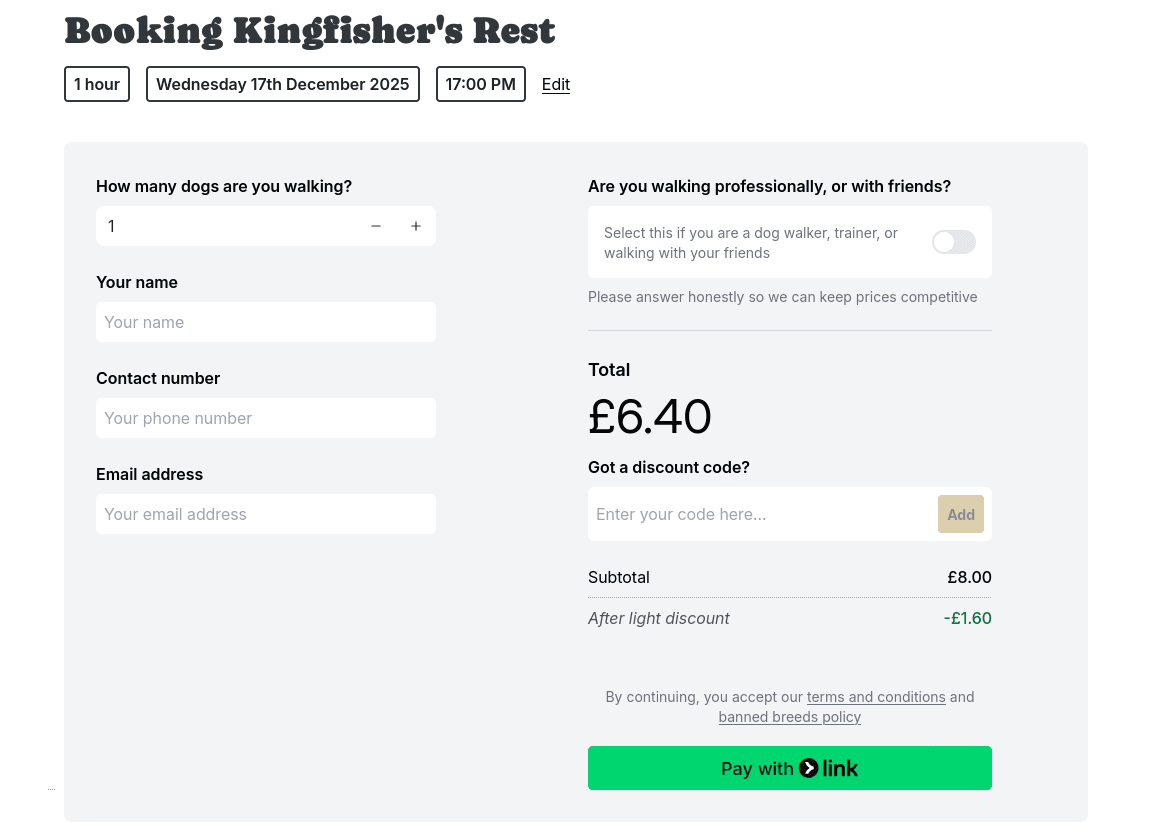1149x840 pixels.
Task: Click the £6.40 total amount
Action: (x=650, y=417)
